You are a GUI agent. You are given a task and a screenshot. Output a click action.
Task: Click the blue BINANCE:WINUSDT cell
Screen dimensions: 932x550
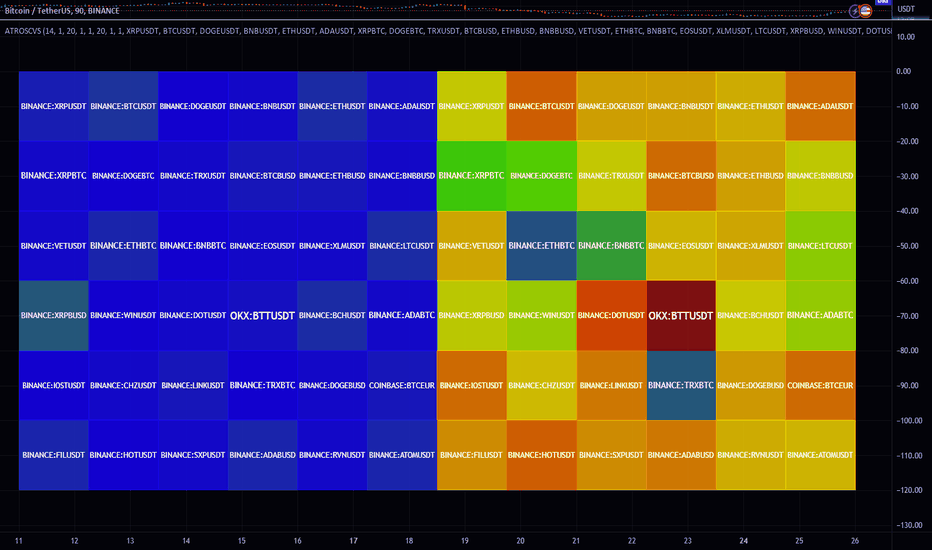[x=123, y=316]
